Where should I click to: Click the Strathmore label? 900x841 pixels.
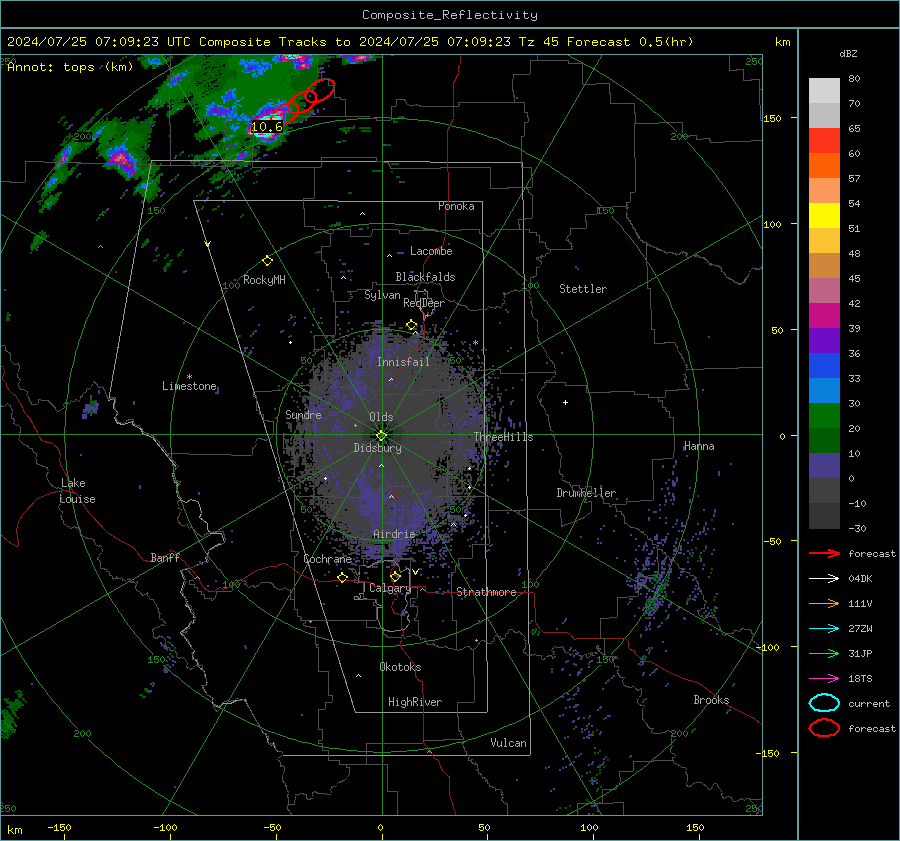pyautogui.click(x=486, y=592)
